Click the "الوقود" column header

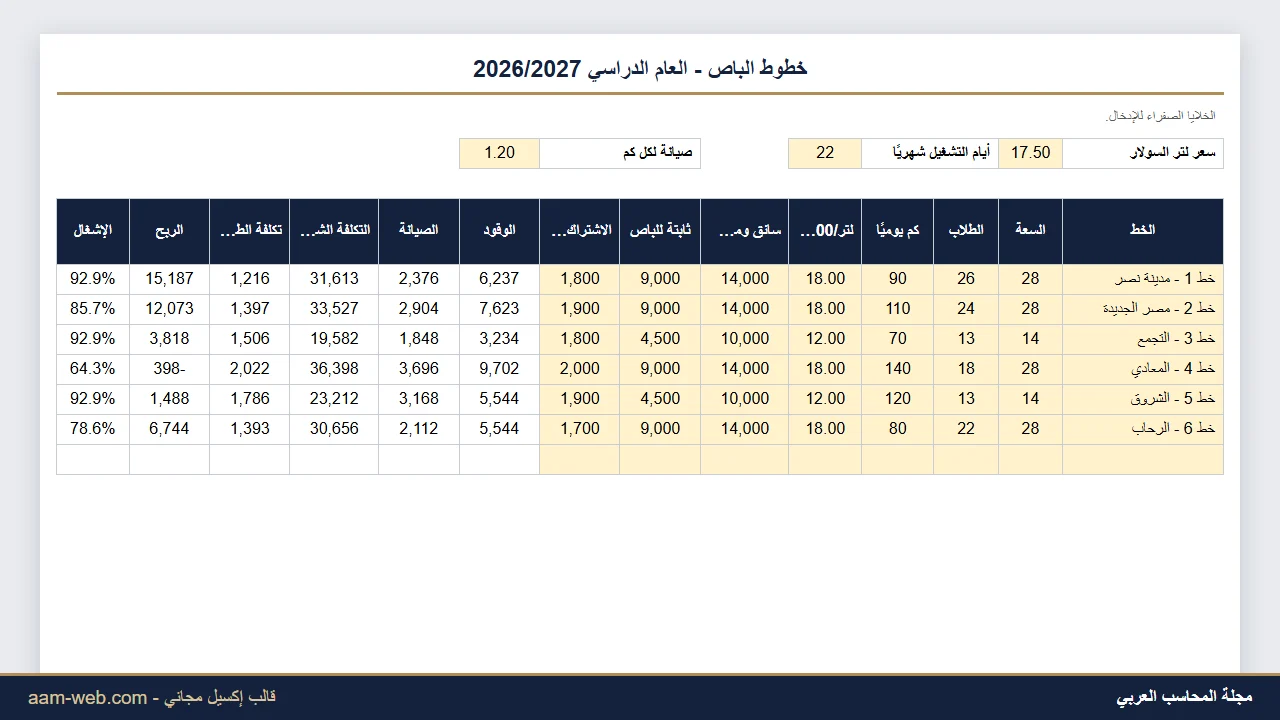[499, 230]
